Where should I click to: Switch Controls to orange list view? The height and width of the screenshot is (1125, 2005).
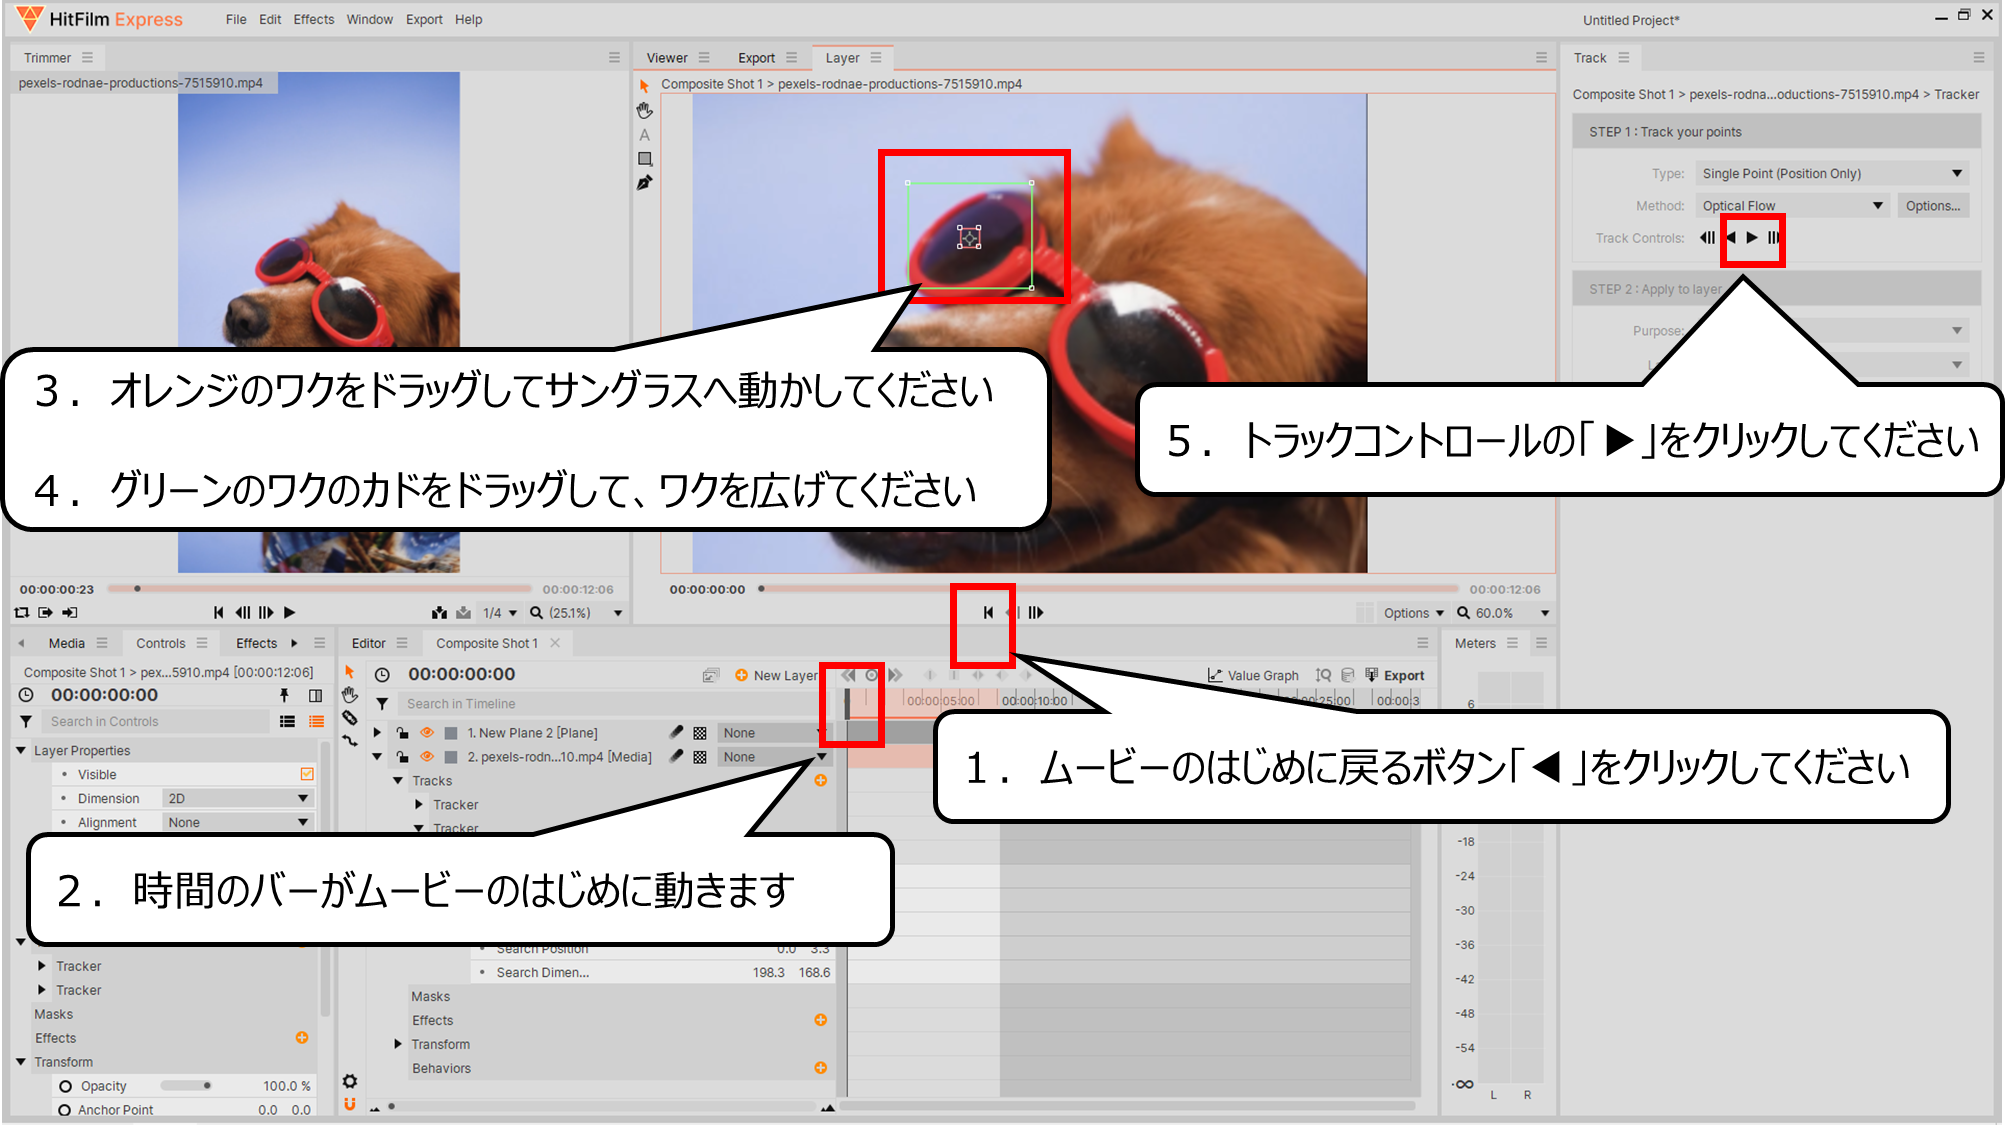pos(316,721)
